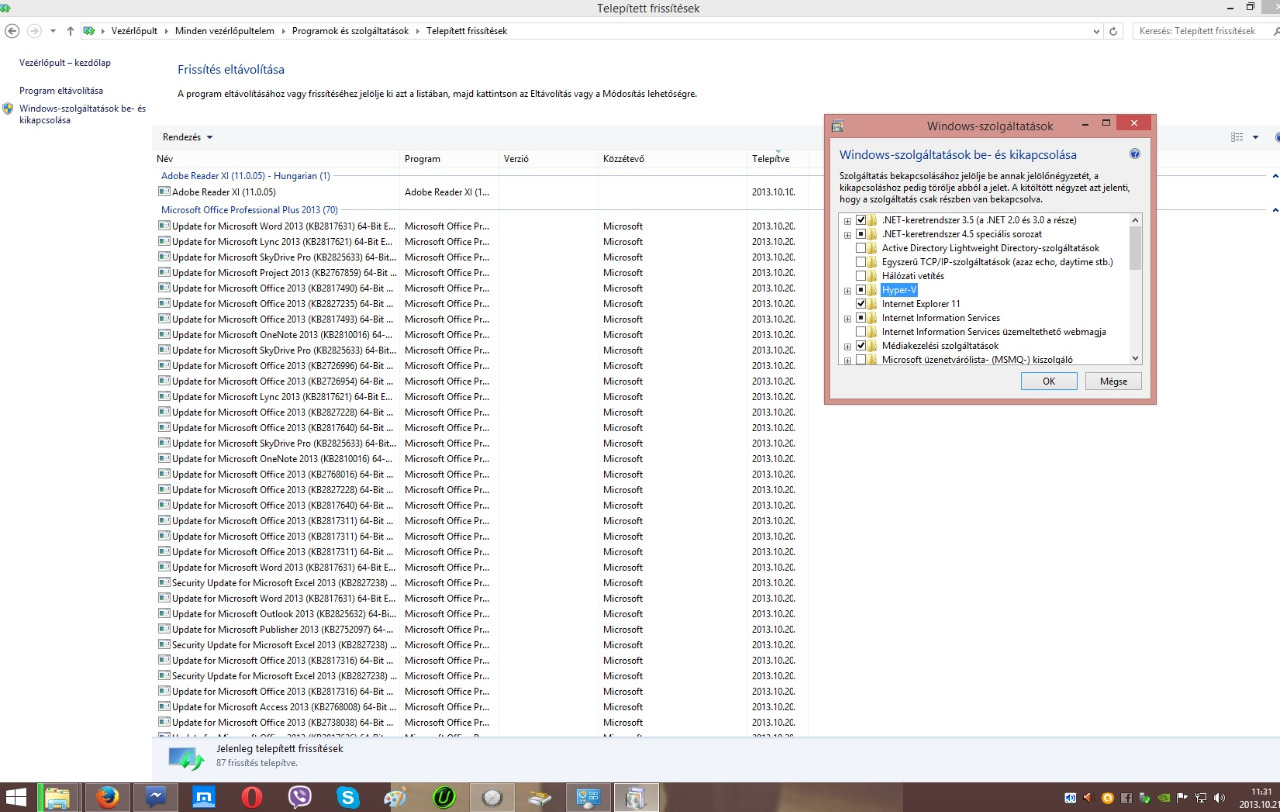Screen dimensions: 1280x812
Task: Refresh the Telepített frissítések address bar
Action: coord(1114,31)
